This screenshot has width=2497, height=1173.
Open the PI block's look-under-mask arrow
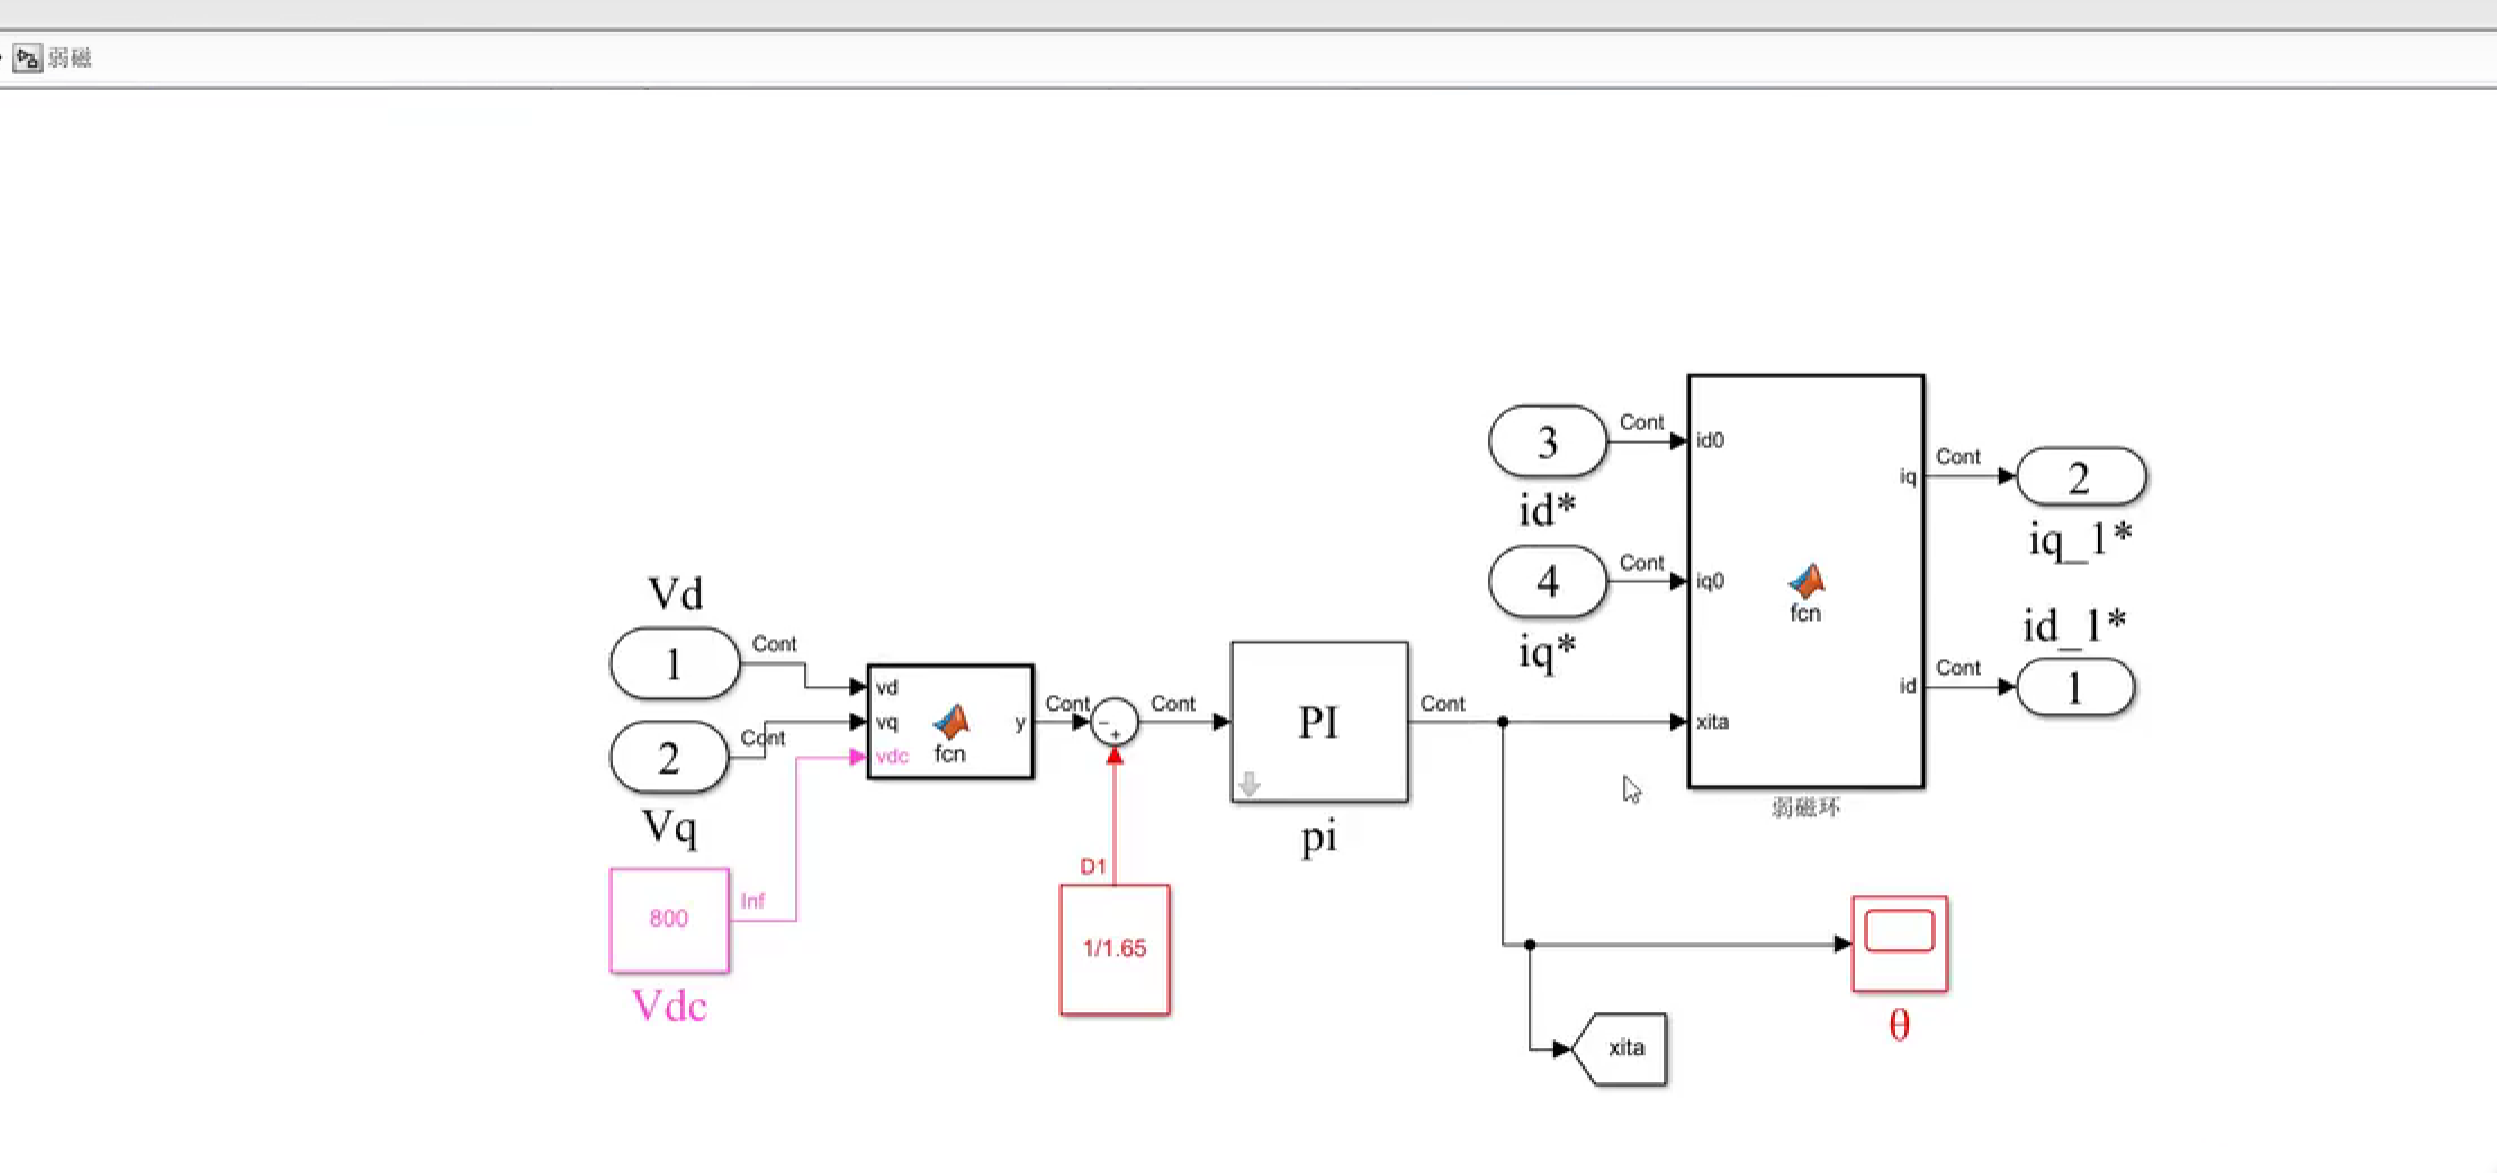point(1248,785)
